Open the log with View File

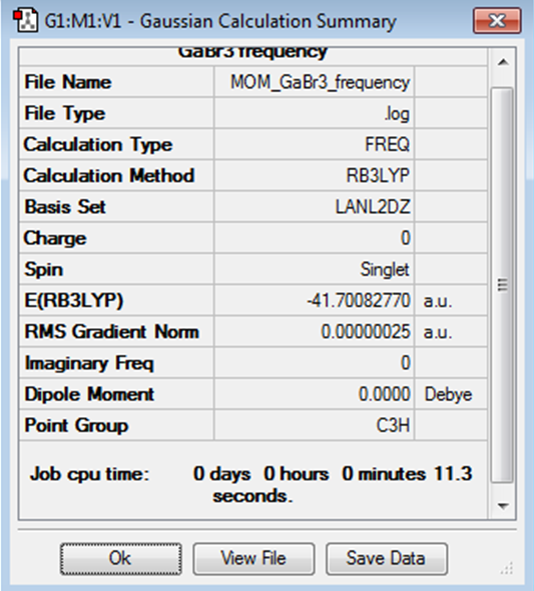[x=254, y=559]
